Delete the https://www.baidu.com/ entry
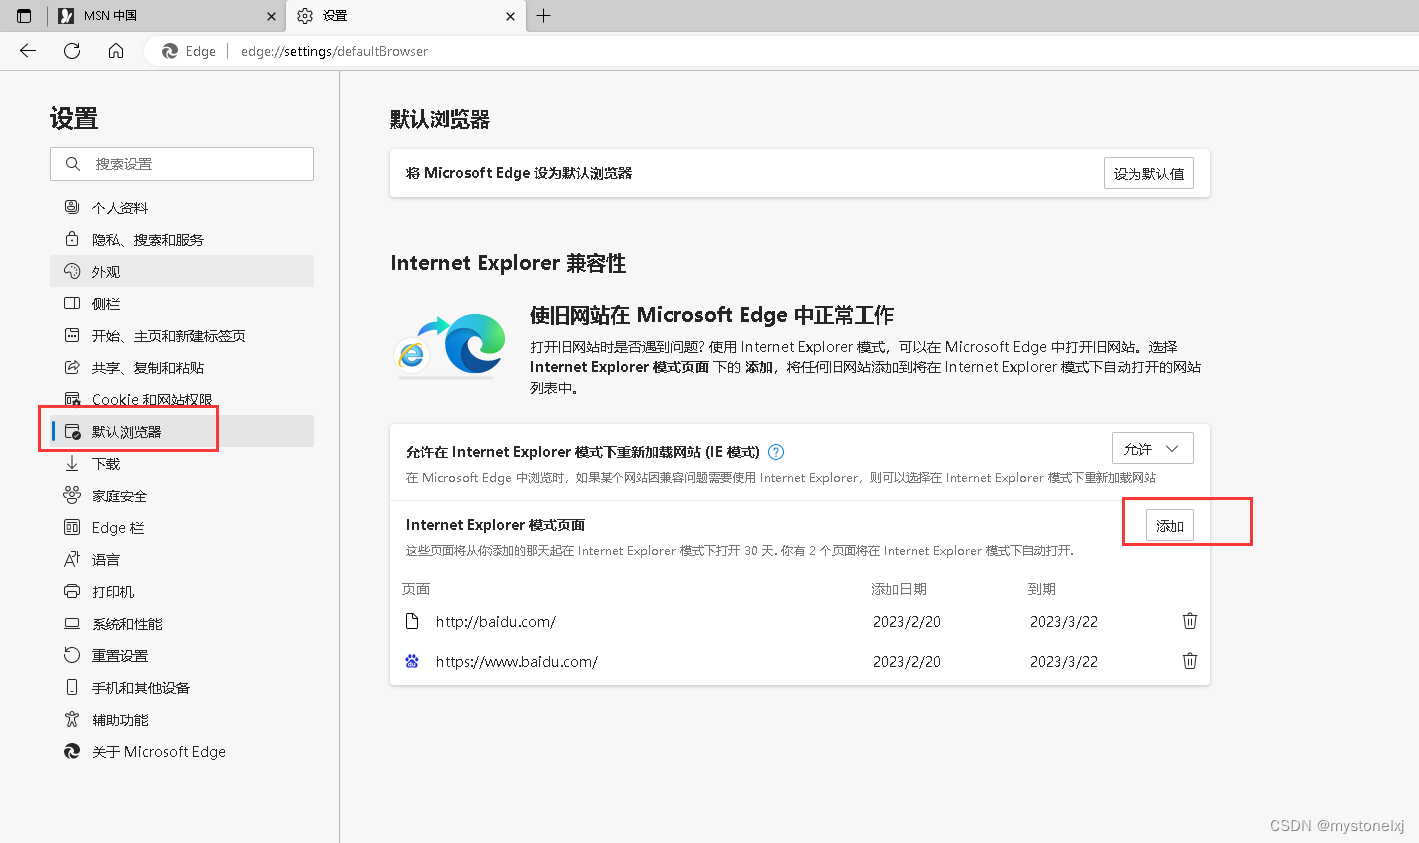This screenshot has height=843, width=1419. coord(1190,661)
